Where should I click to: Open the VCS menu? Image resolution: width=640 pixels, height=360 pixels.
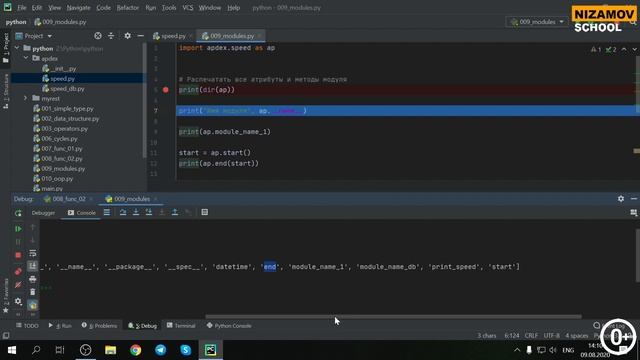coord(188,8)
